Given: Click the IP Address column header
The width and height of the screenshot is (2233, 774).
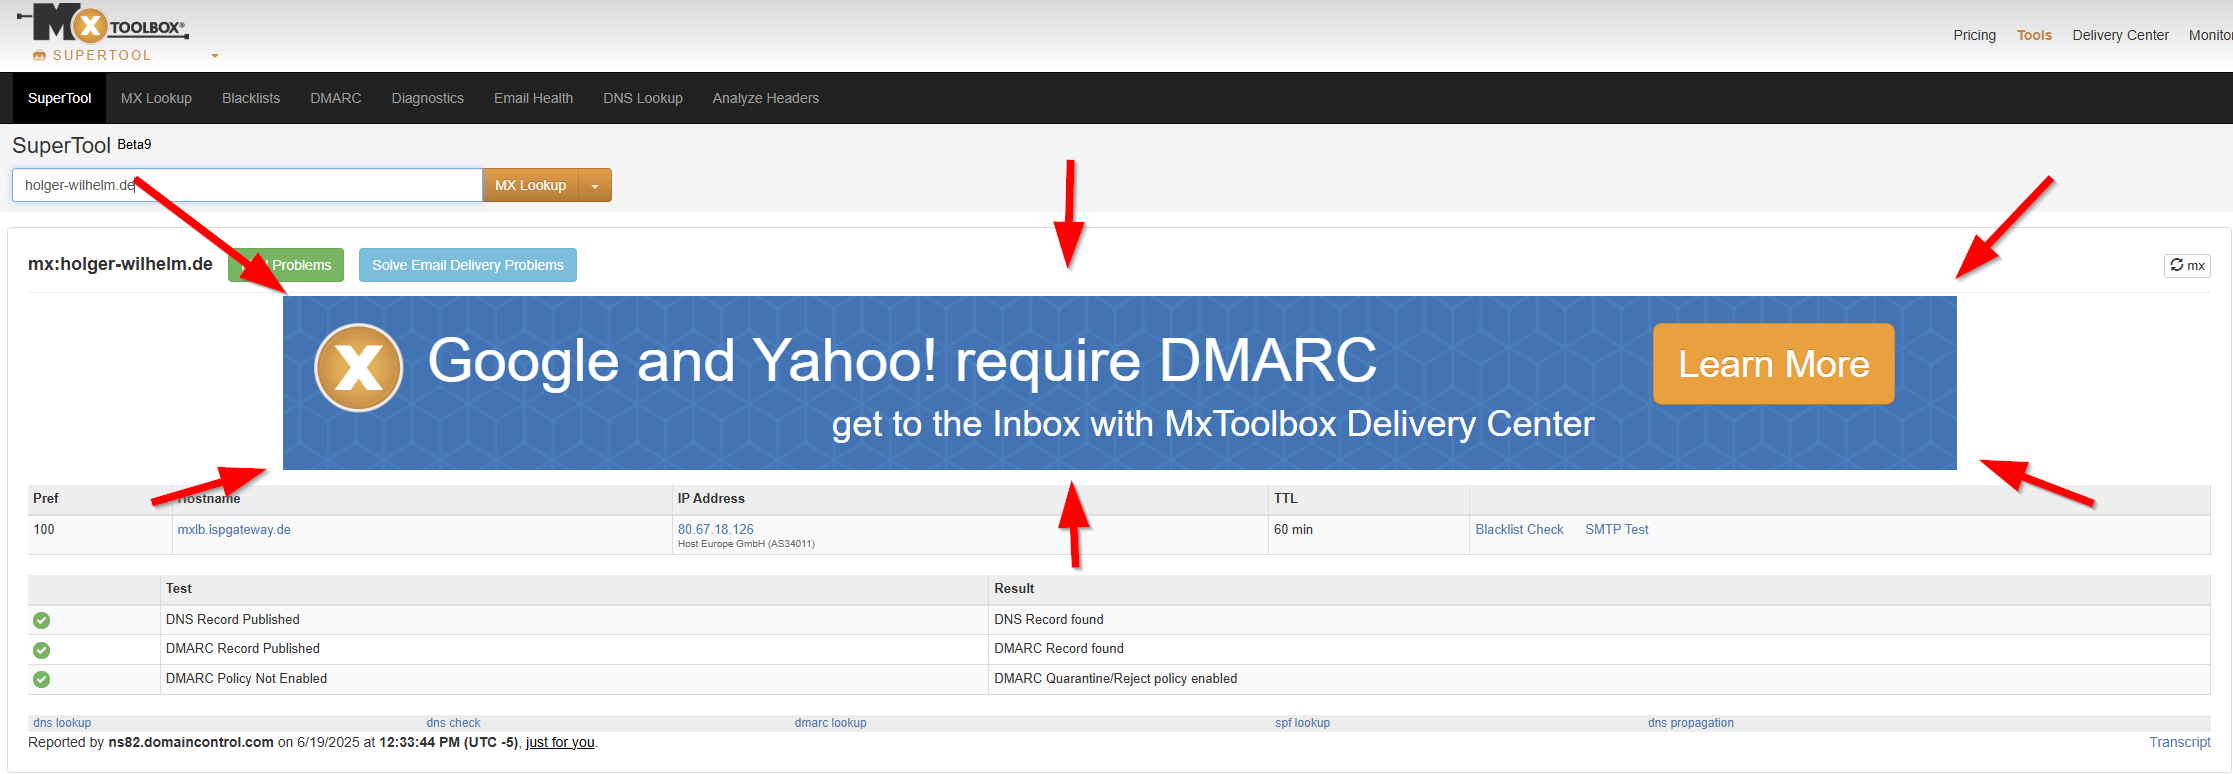Looking at the screenshot, I should pyautogui.click(x=711, y=499).
